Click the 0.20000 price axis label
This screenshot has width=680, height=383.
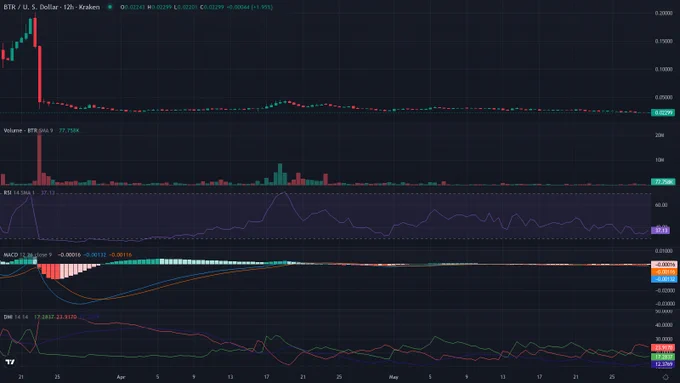point(664,13)
